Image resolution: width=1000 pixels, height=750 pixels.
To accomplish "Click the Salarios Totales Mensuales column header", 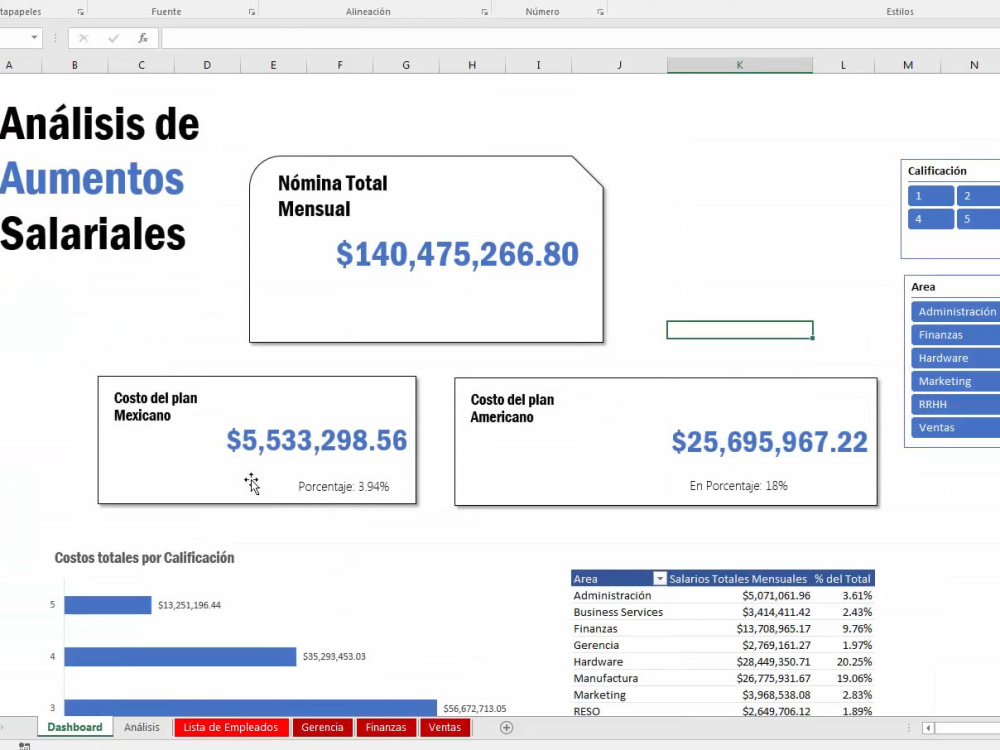I will click(x=738, y=578).
